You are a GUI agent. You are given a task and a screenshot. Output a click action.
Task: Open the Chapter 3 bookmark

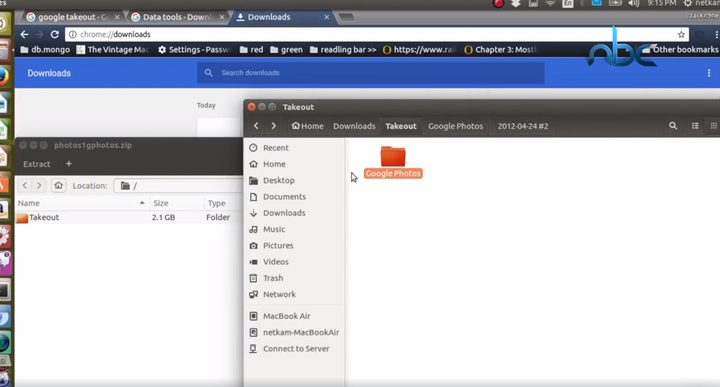coord(501,50)
